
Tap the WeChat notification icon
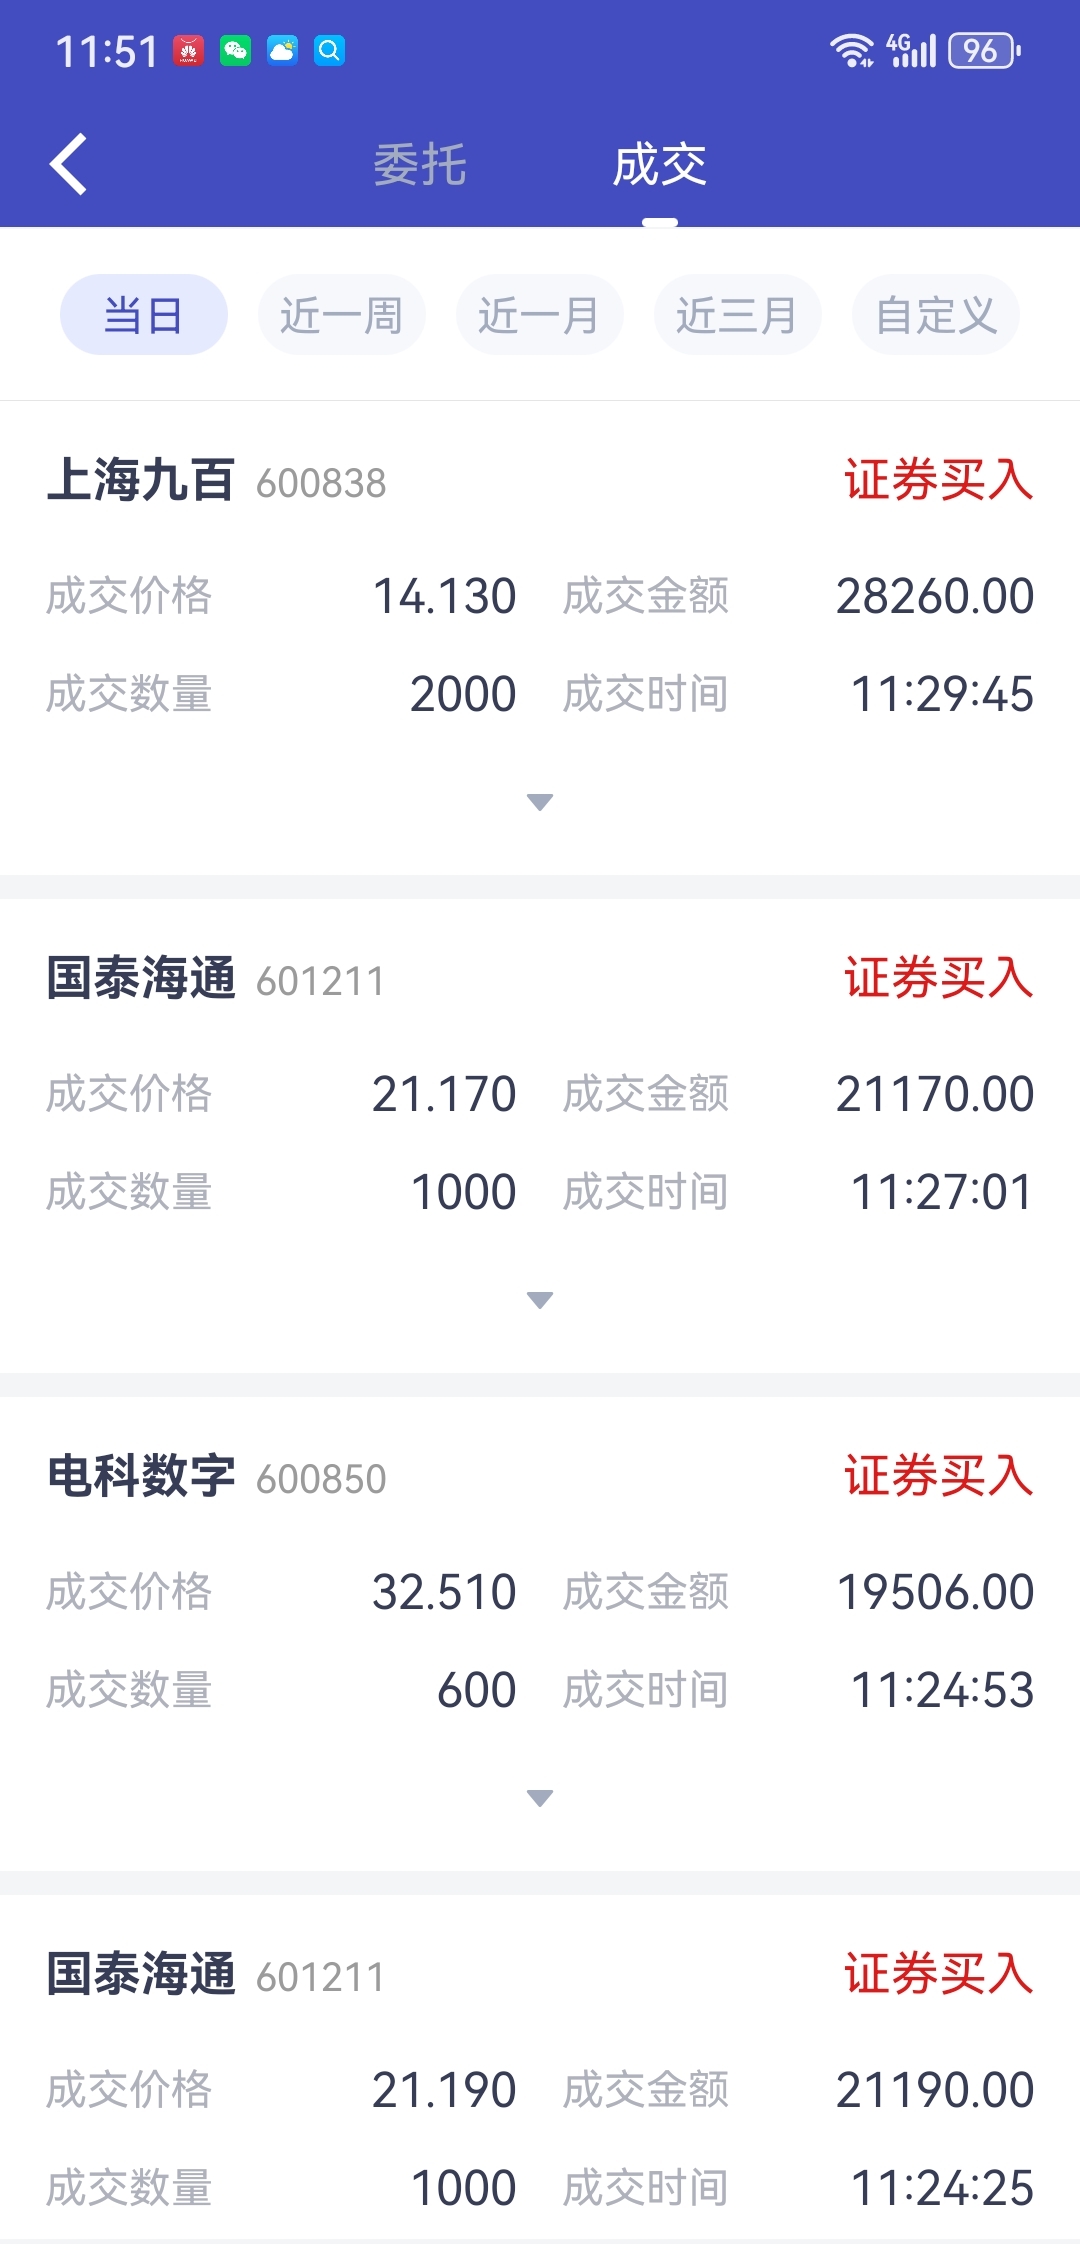click(x=235, y=50)
